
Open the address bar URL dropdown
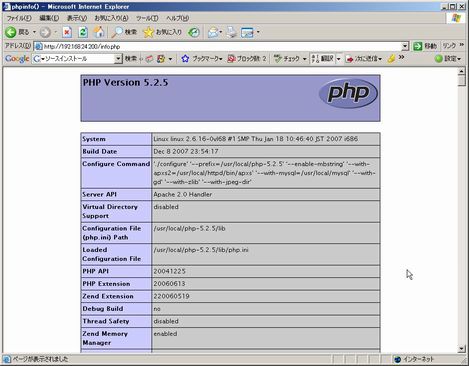click(x=405, y=46)
